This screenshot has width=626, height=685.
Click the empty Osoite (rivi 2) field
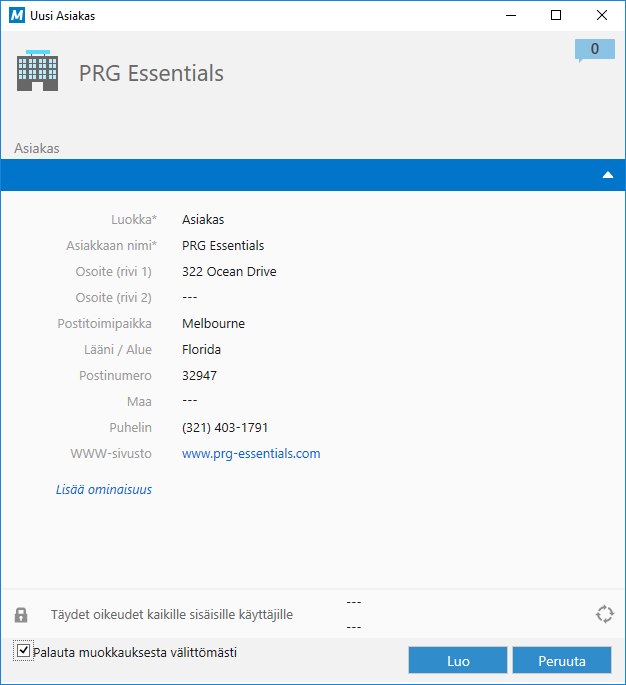(x=190, y=297)
